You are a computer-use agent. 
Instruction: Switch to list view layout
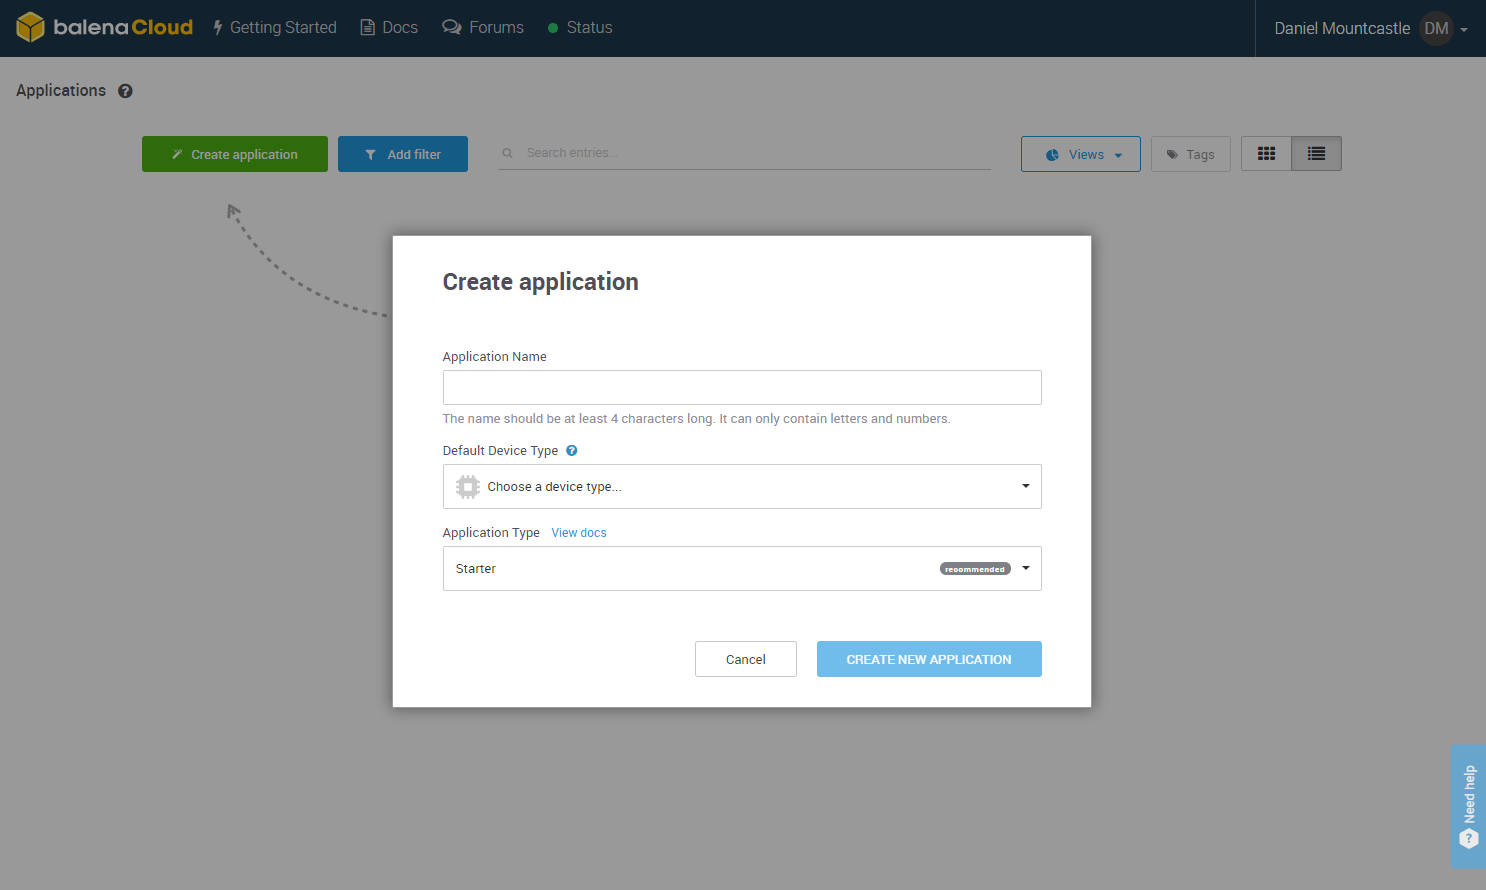[x=1316, y=154]
